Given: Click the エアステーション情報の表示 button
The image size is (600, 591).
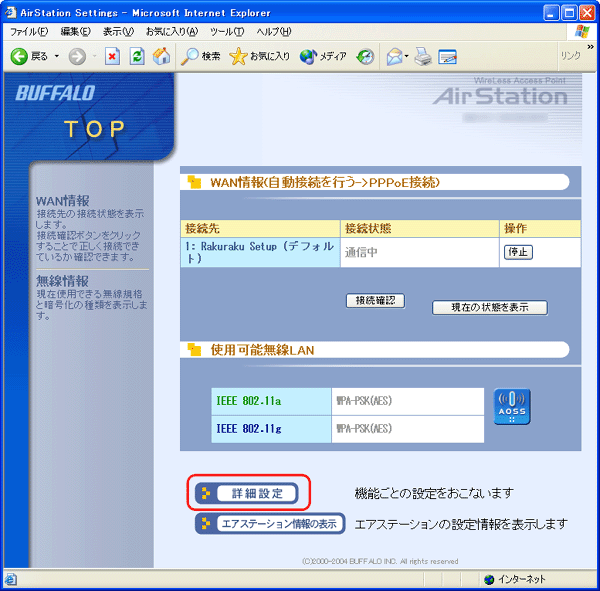Looking at the screenshot, I should coord(270,523).
